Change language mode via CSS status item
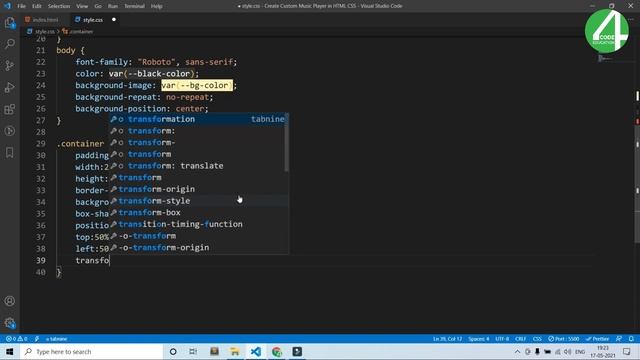This screenshot has height=360, width=640. [537, 339]
